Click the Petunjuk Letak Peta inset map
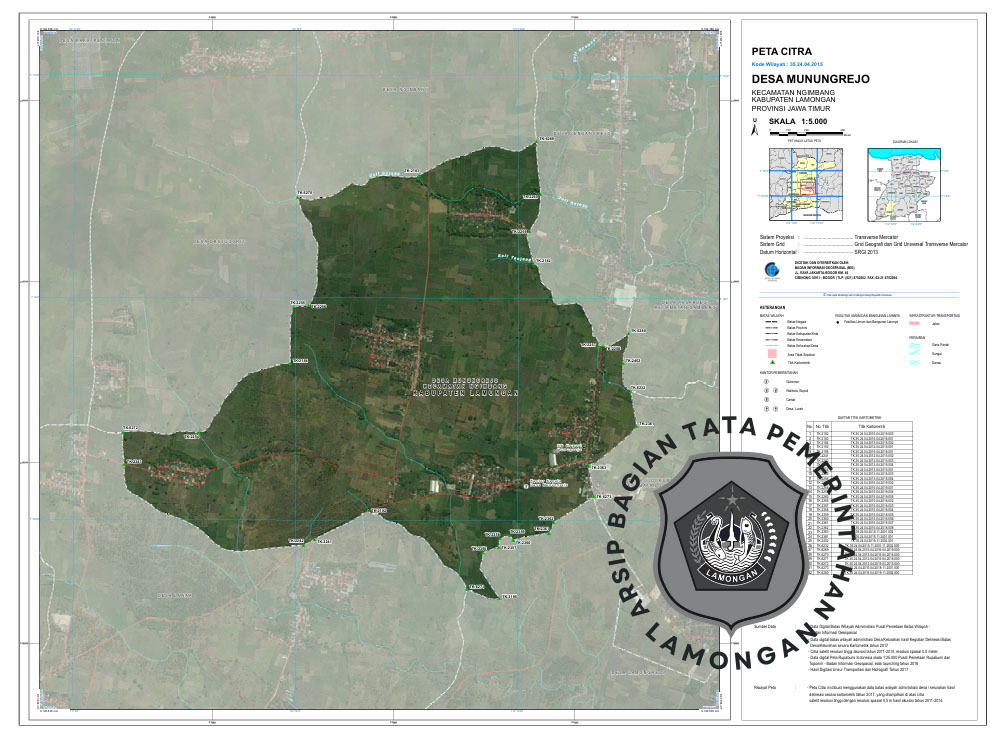 pyautogui.click(x=804, y=185)
